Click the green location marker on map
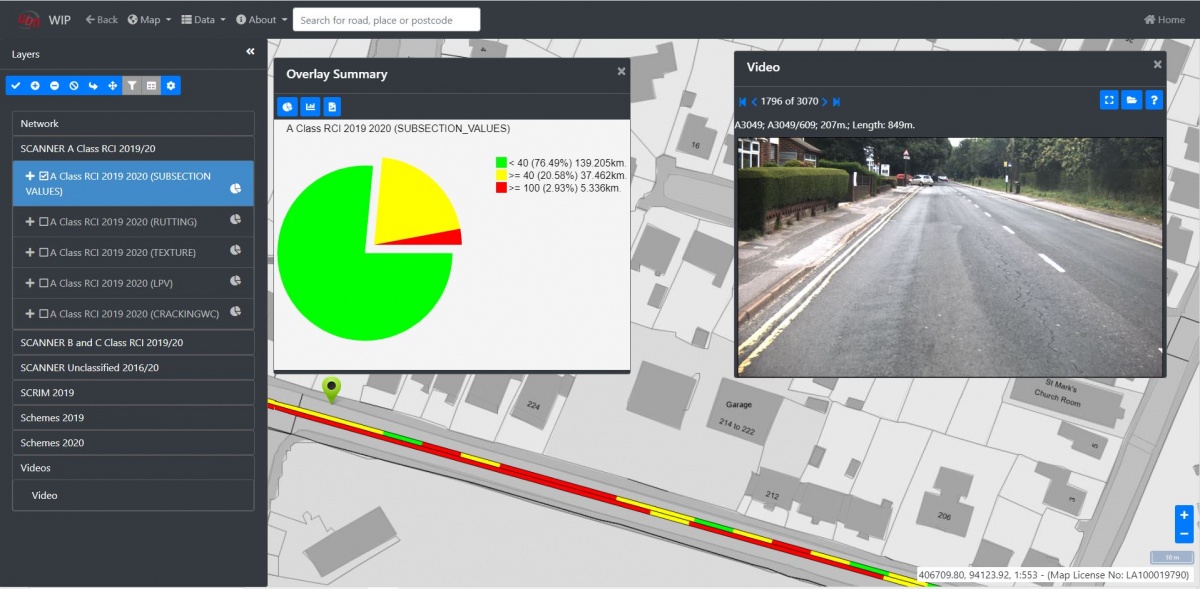The width and height of the screenshot is (1200, 589). (x=331, y=388)
